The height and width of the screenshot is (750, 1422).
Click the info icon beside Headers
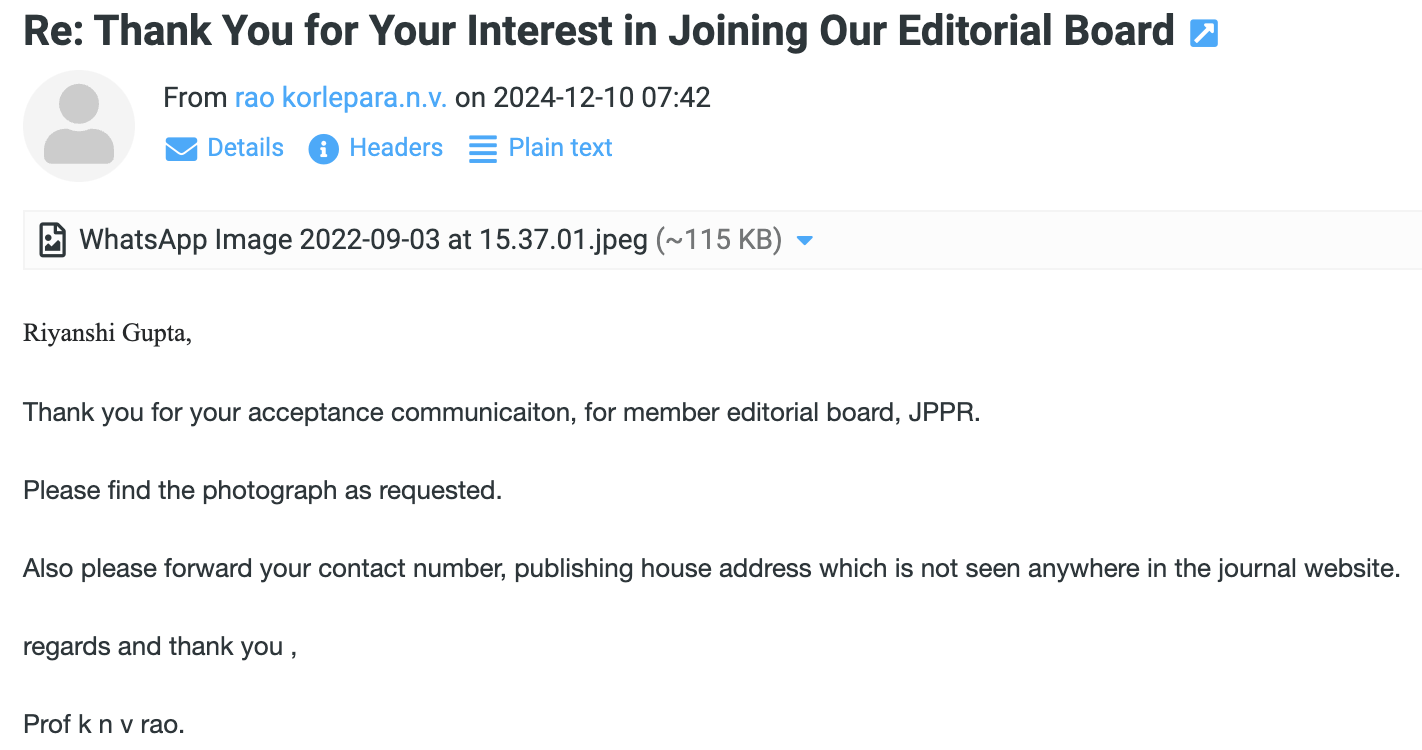323,149
